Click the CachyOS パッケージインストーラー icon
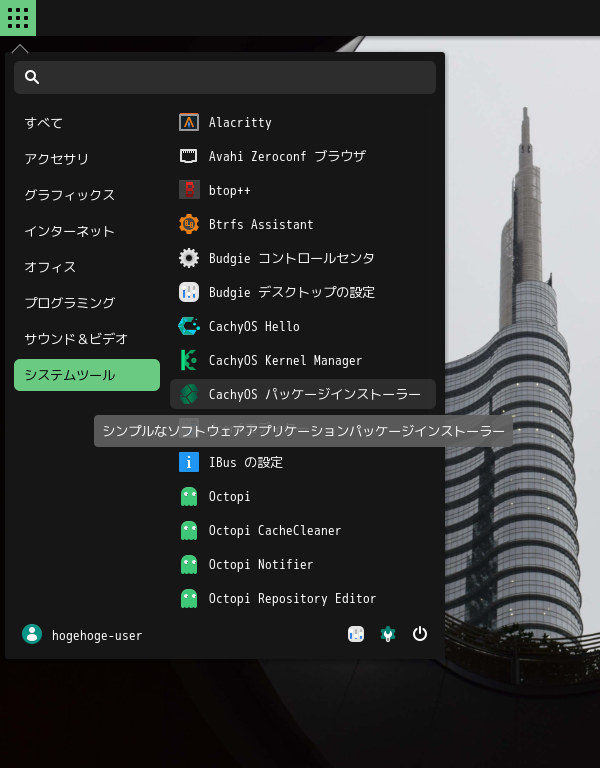 point(189,394)
